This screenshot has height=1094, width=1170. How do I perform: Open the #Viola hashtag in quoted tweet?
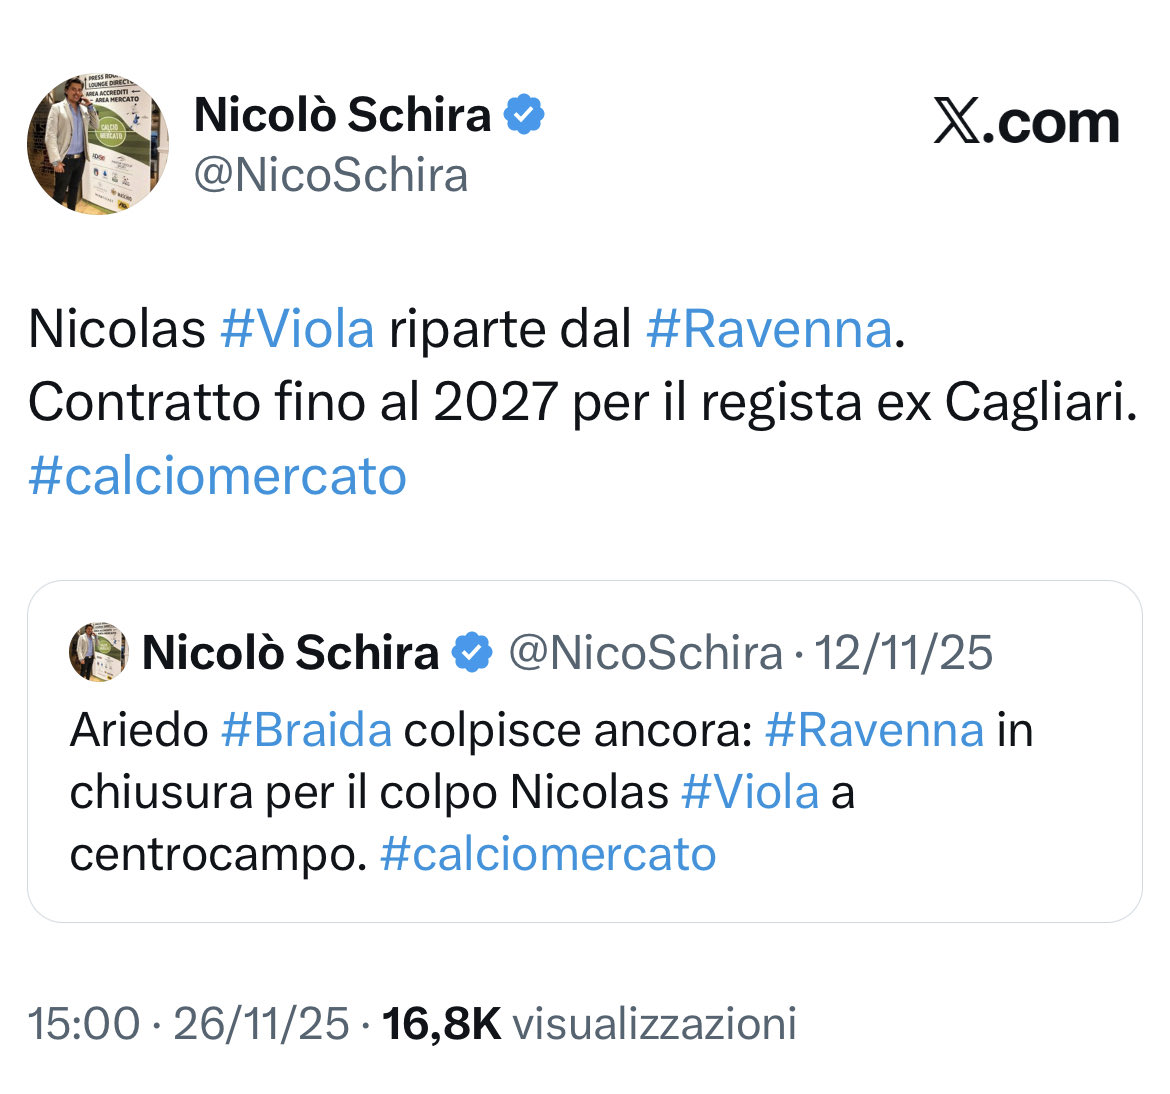point(750,792)
